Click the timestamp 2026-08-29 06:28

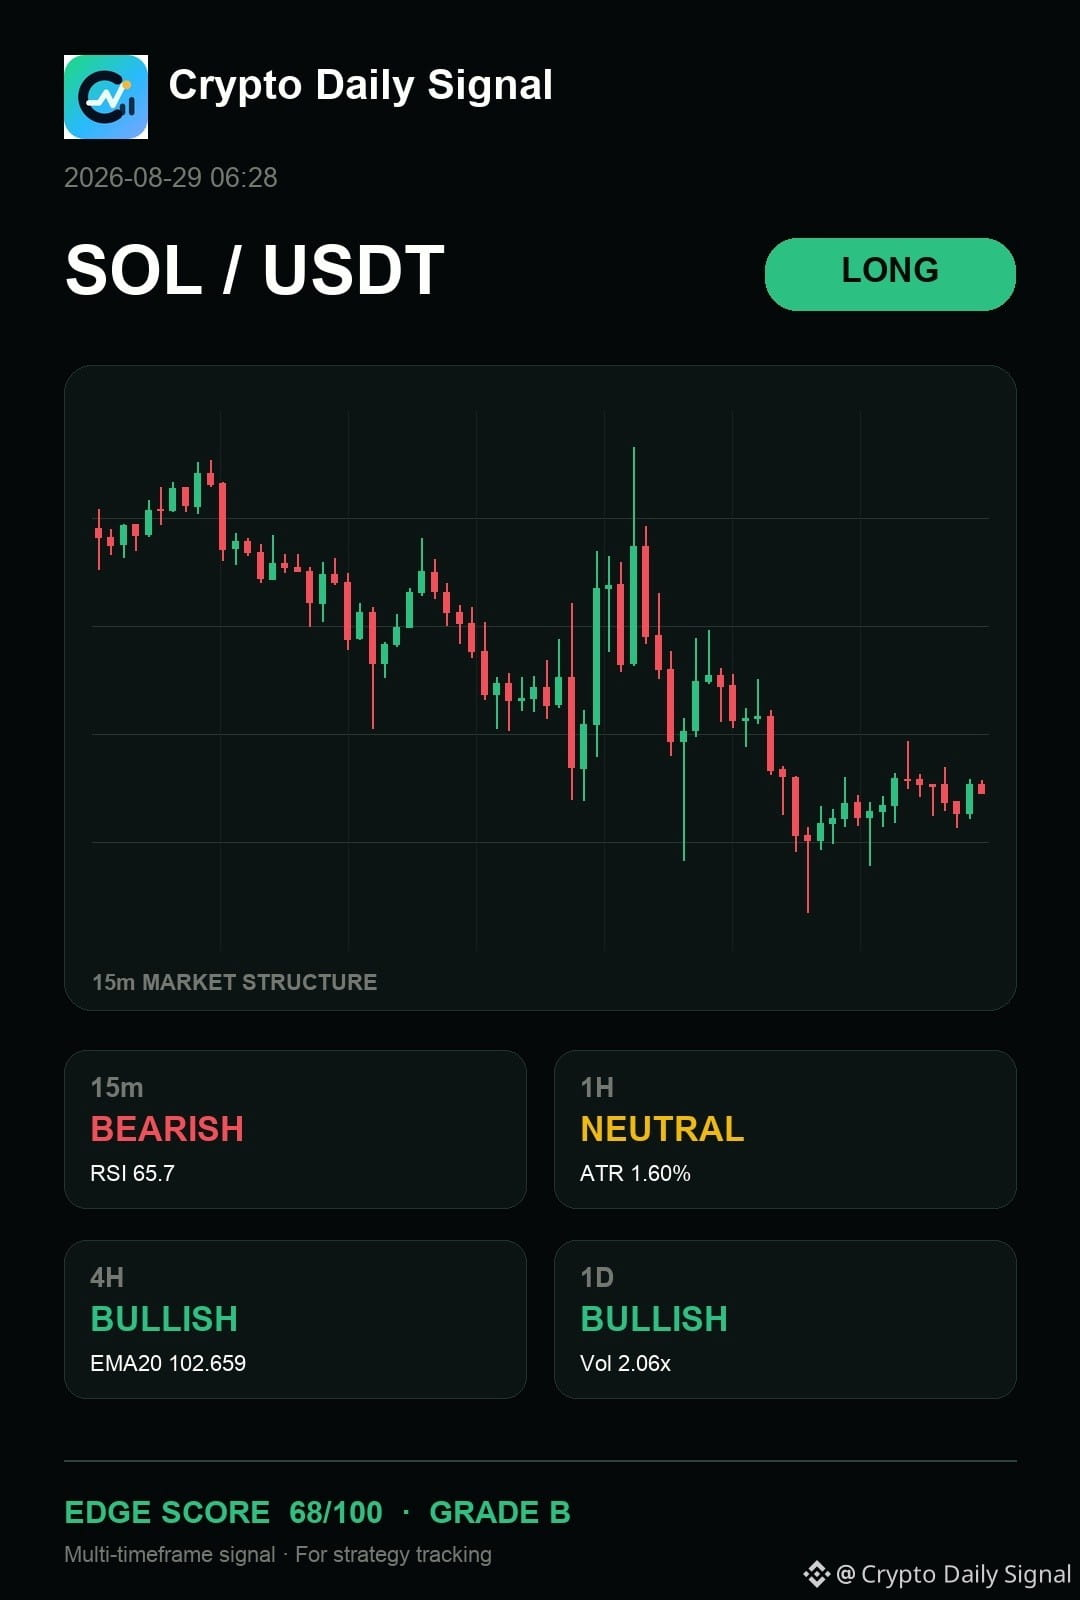point(171,178)
